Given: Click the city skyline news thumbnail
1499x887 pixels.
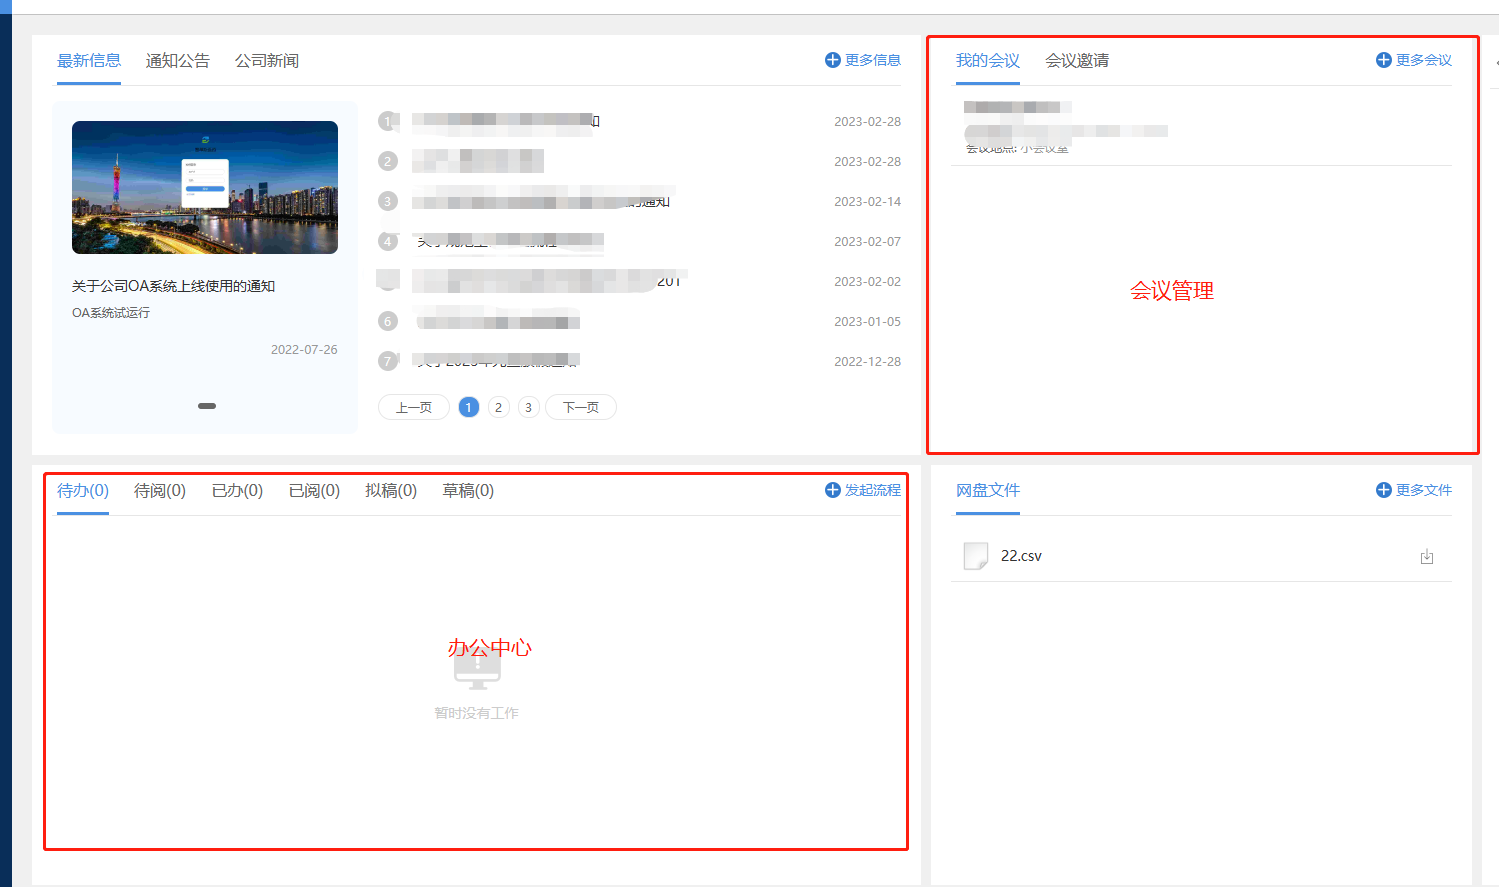Looking at the screenshot, I should pyautogui.click(x=205, y=187).
